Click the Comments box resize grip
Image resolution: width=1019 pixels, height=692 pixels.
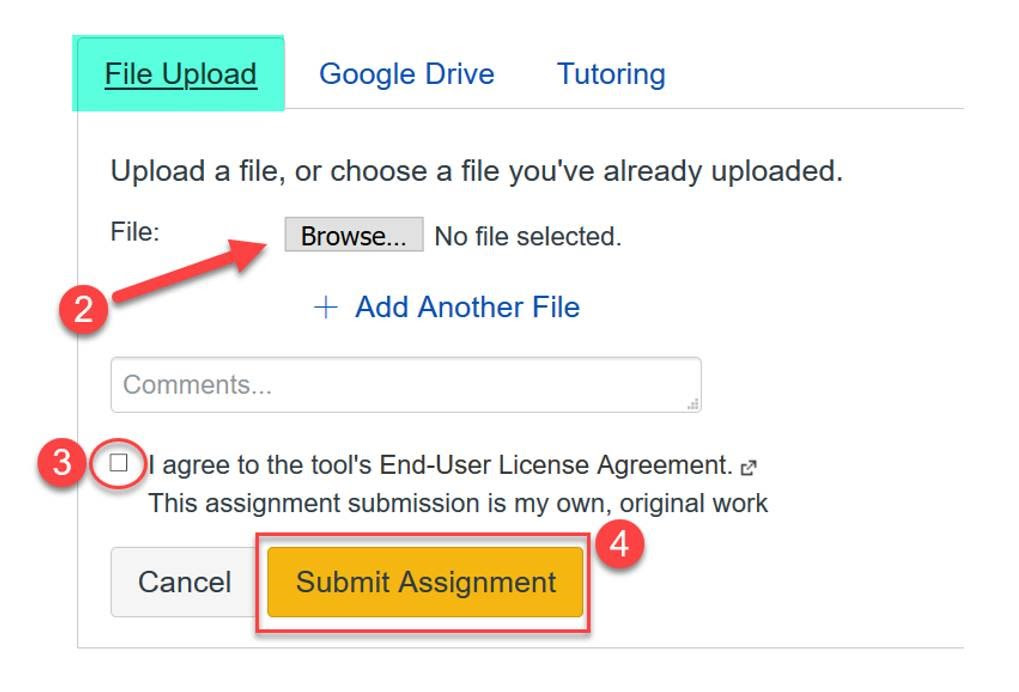point(693,404)
